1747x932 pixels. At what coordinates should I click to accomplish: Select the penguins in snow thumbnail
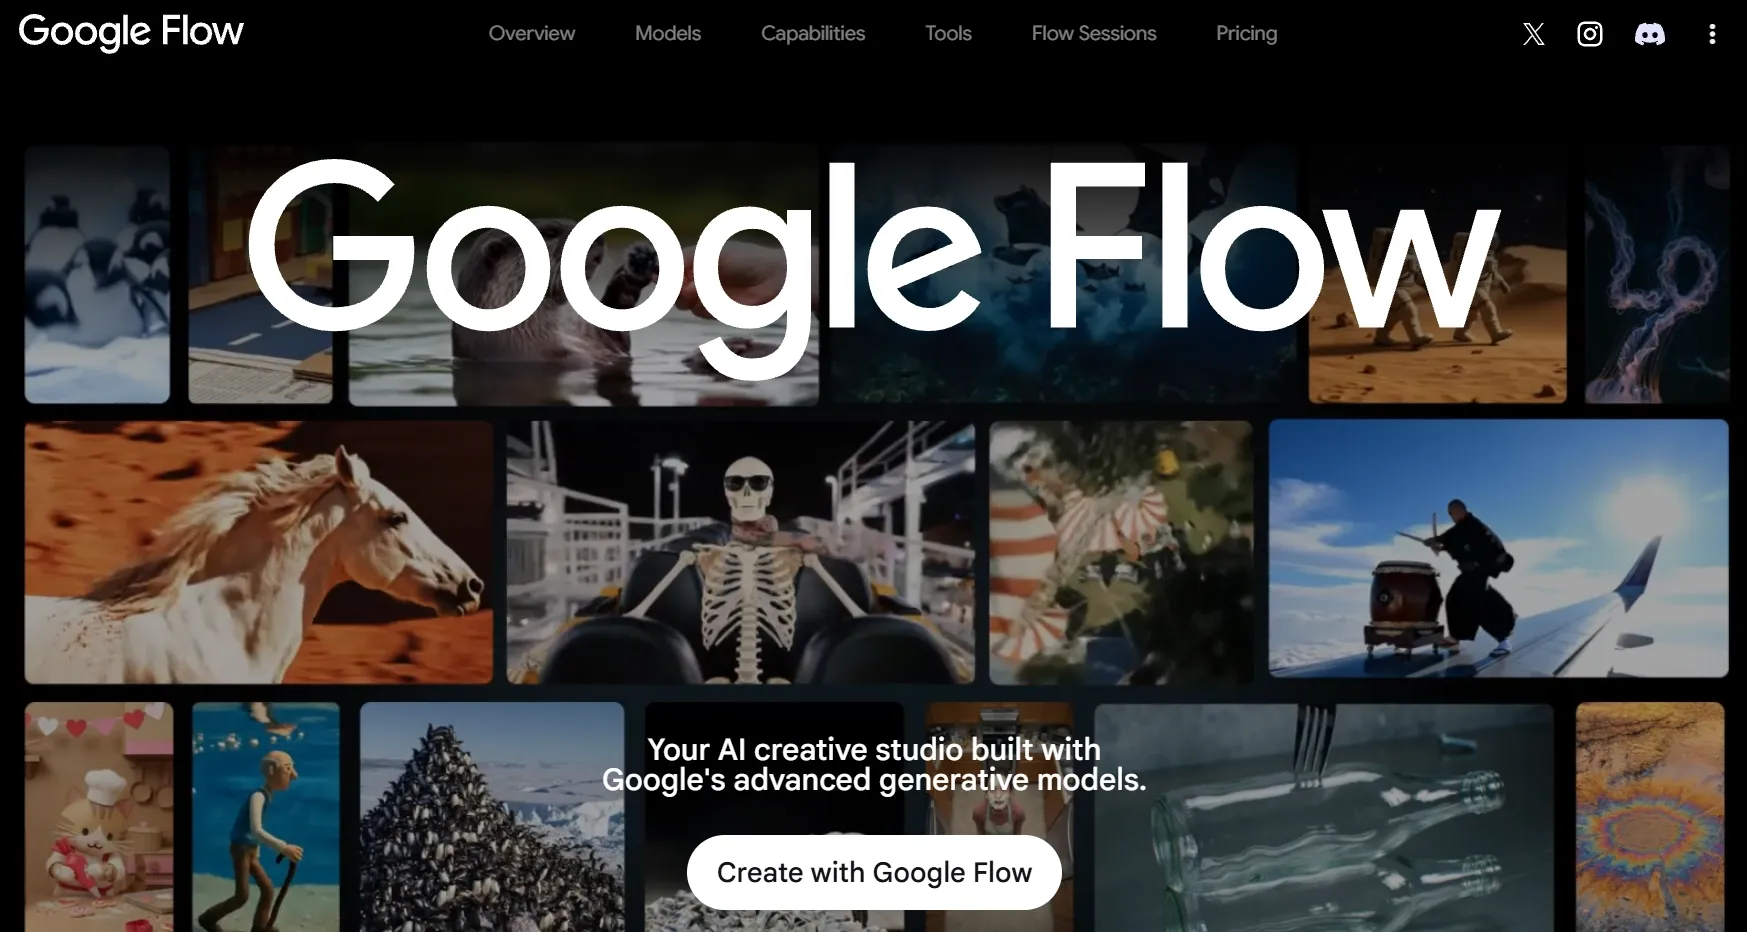[97, 275]
